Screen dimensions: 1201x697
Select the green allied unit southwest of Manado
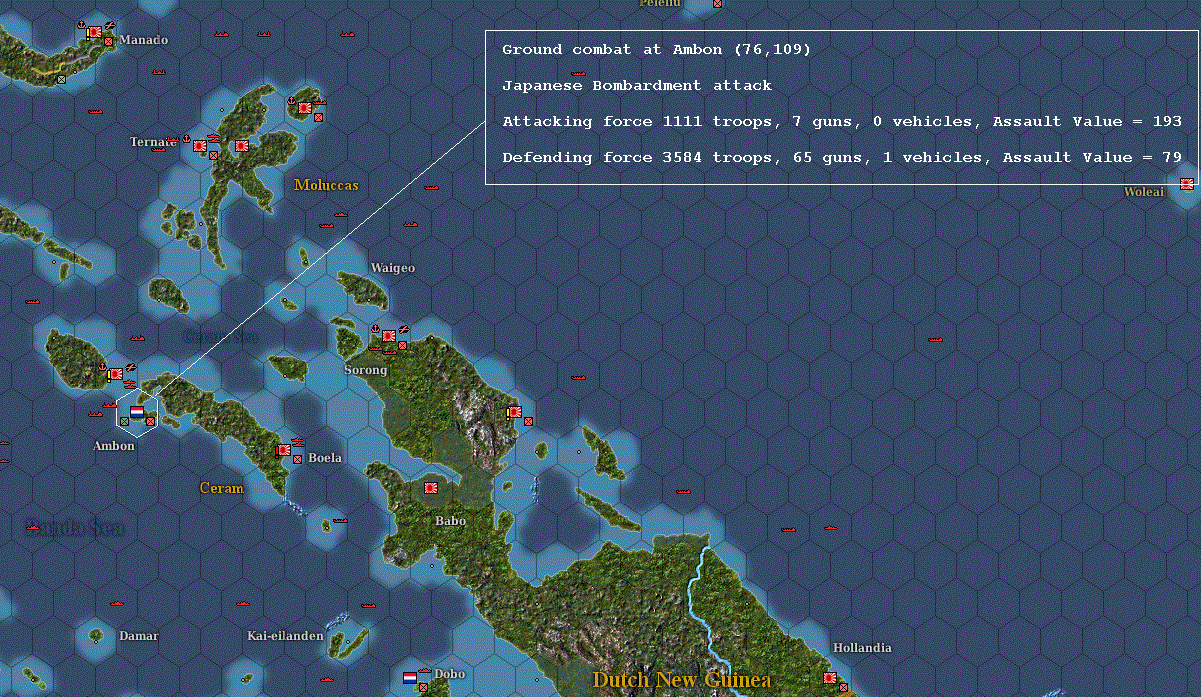point(61,79)
